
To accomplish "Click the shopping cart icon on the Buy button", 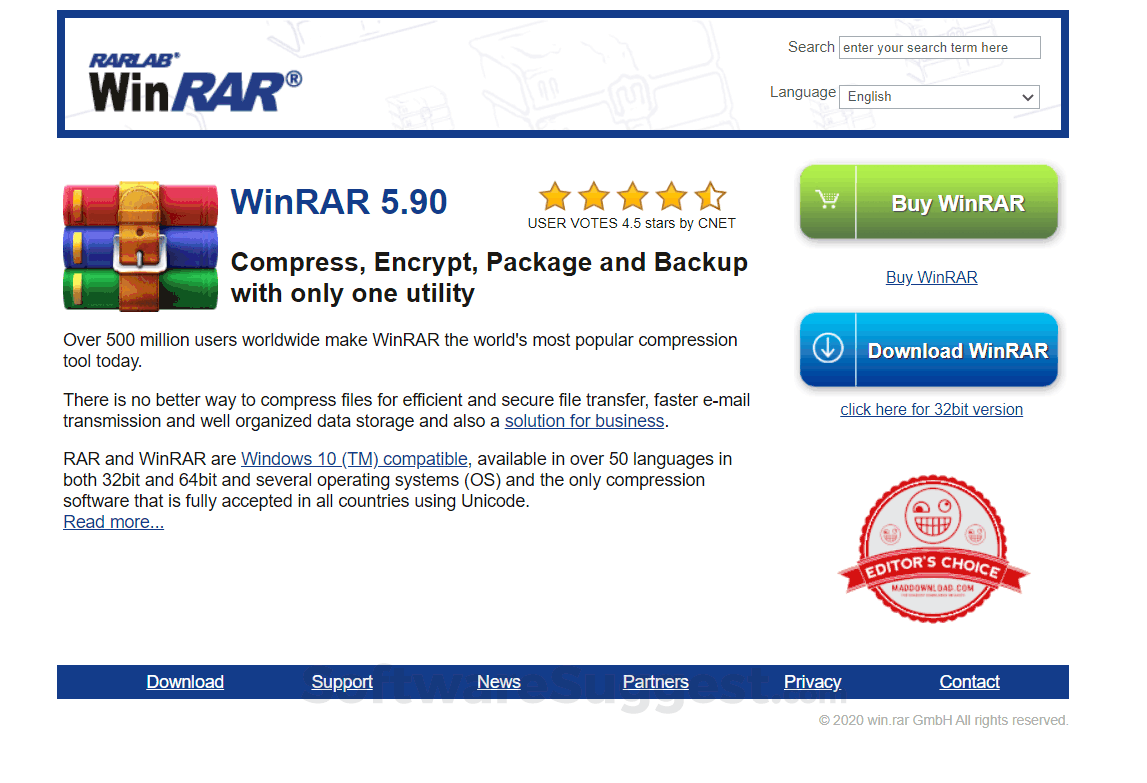I will tap(827, 200).
